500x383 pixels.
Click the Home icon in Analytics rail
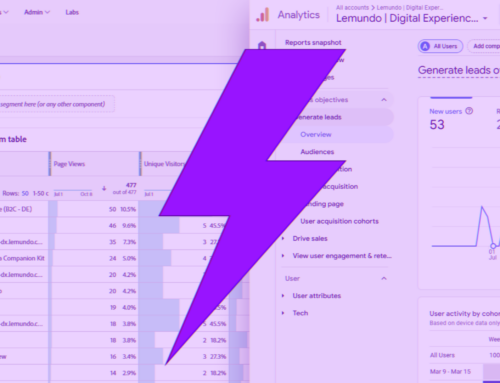(x=262, y=45)
